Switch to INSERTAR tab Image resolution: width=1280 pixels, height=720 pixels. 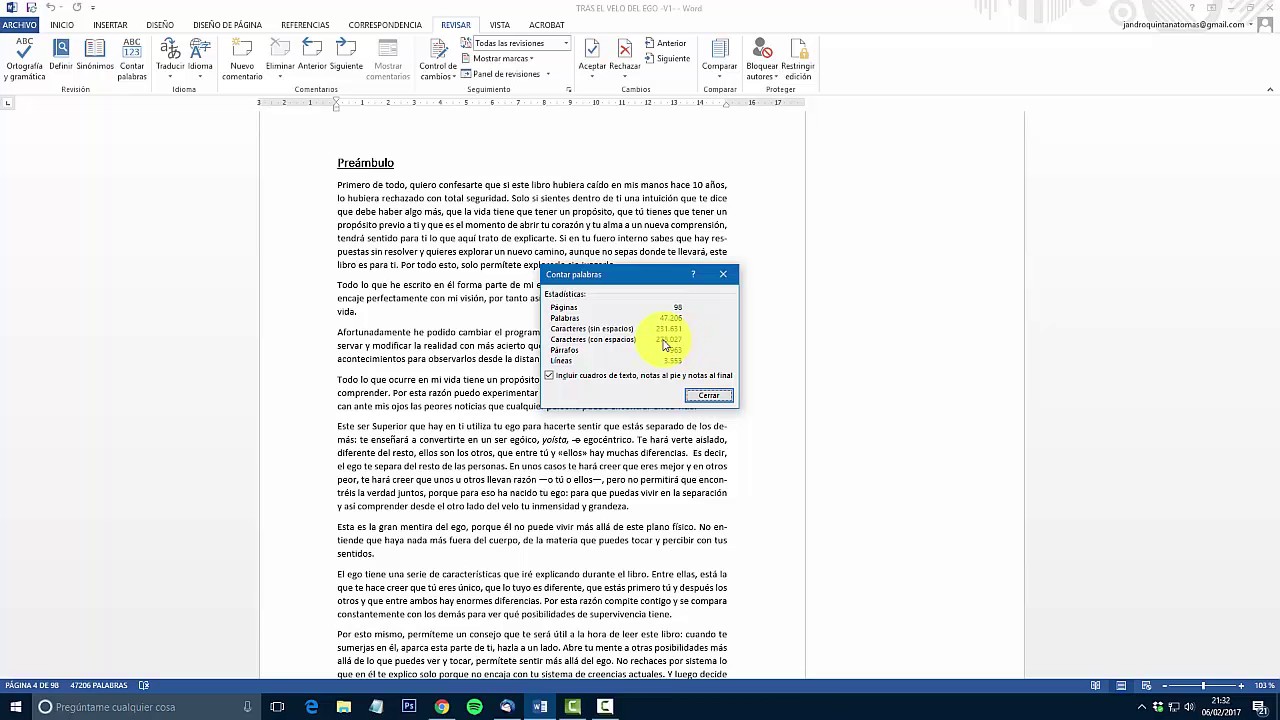pyautogui.click(x=110, y=25)
